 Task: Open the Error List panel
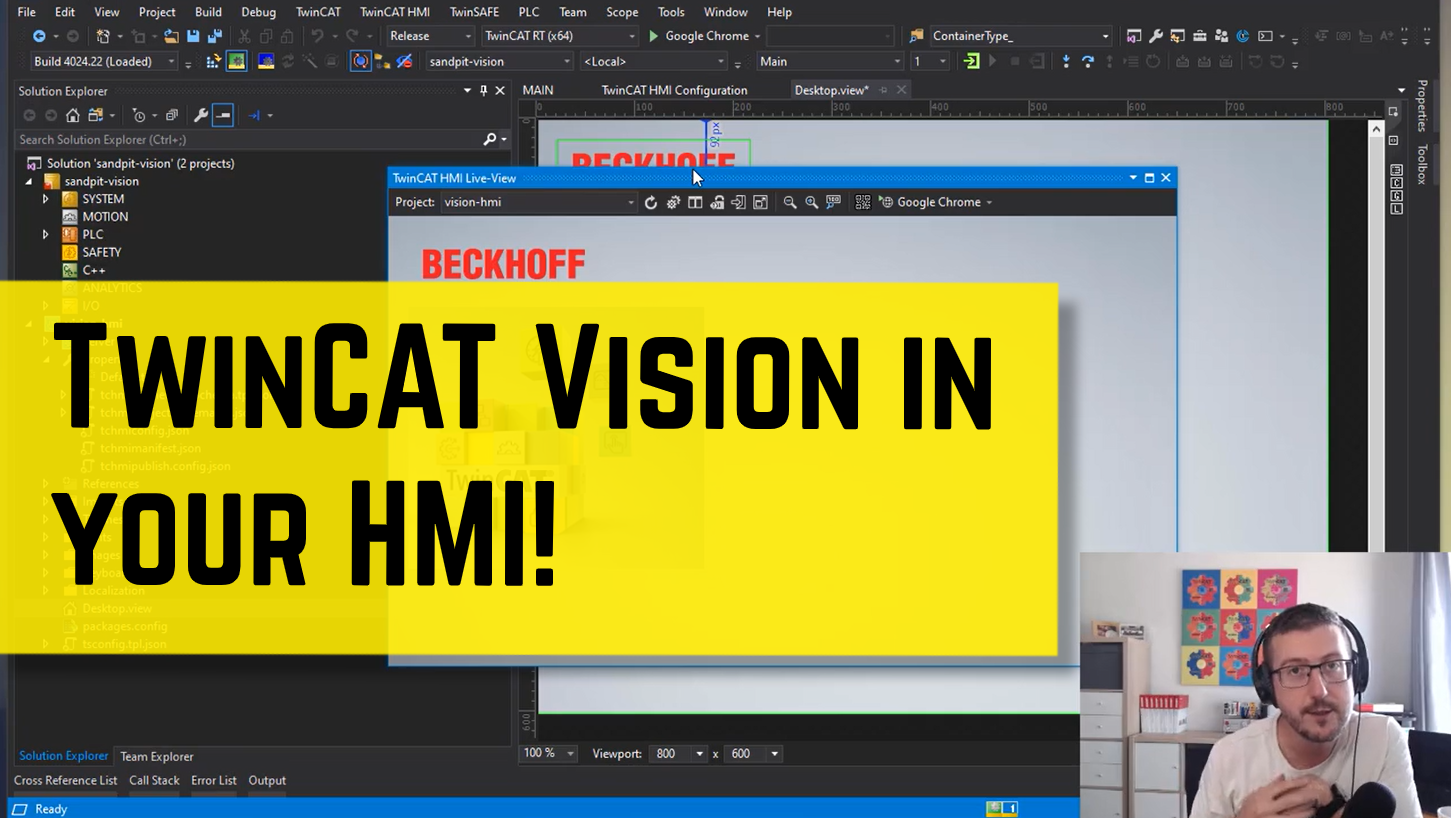tap(214, 781)
